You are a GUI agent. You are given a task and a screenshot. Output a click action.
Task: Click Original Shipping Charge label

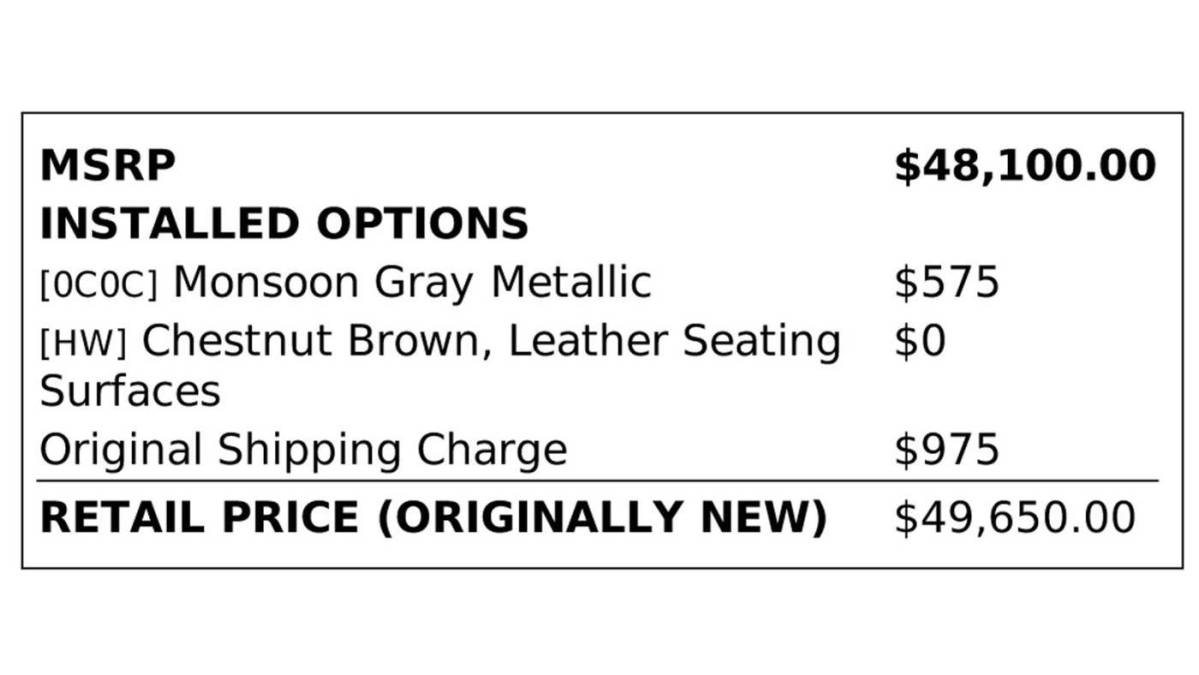[304, 450]
